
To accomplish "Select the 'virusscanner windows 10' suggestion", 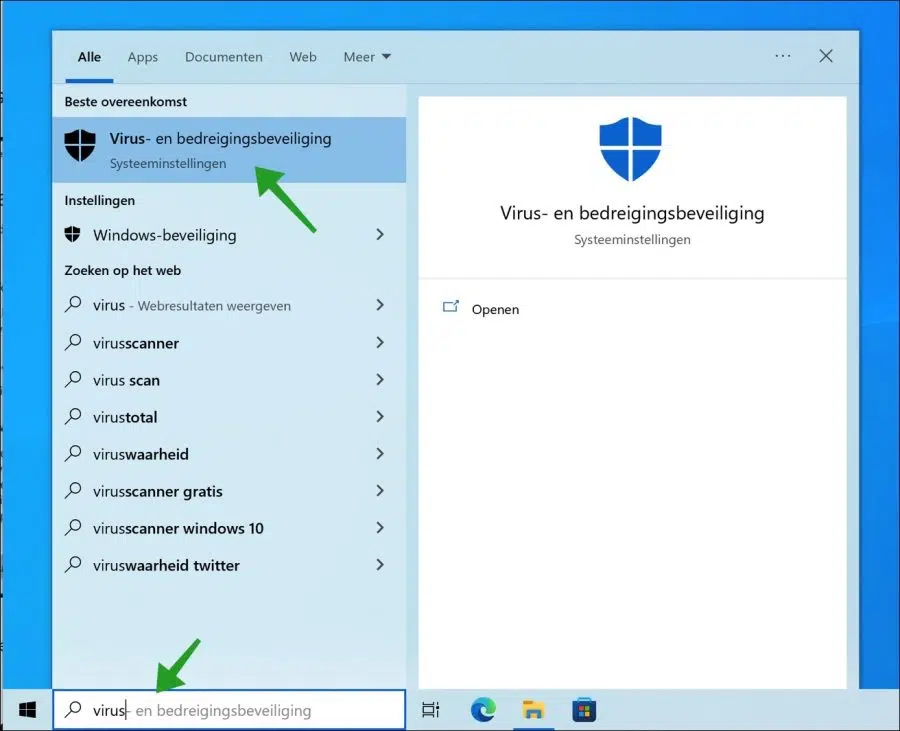I will coord(229,528).
